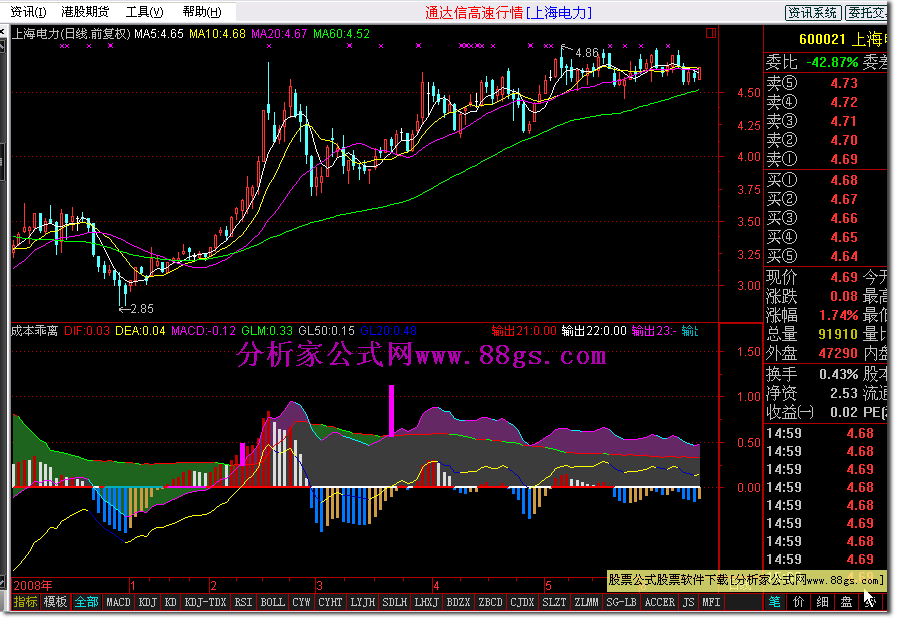The width and height of the screenshot is (897, 619).
Task: Open the 帮助(H) menu
Action: tap(202, 11)
